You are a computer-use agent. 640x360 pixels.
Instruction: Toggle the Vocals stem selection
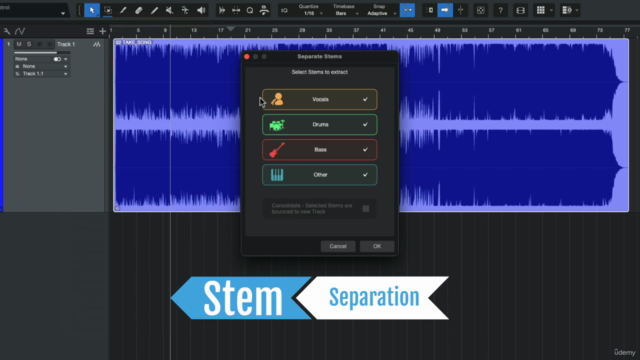320,100
